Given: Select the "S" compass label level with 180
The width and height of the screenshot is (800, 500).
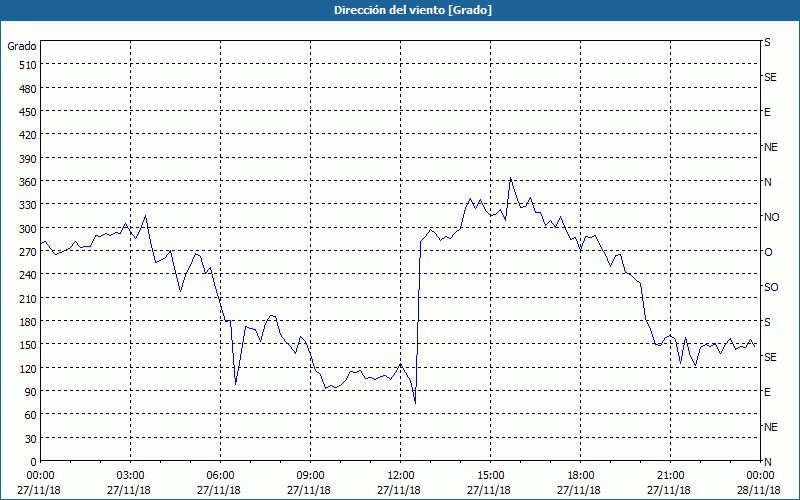Looking at the screenshot, I should (x=767, y=322).
